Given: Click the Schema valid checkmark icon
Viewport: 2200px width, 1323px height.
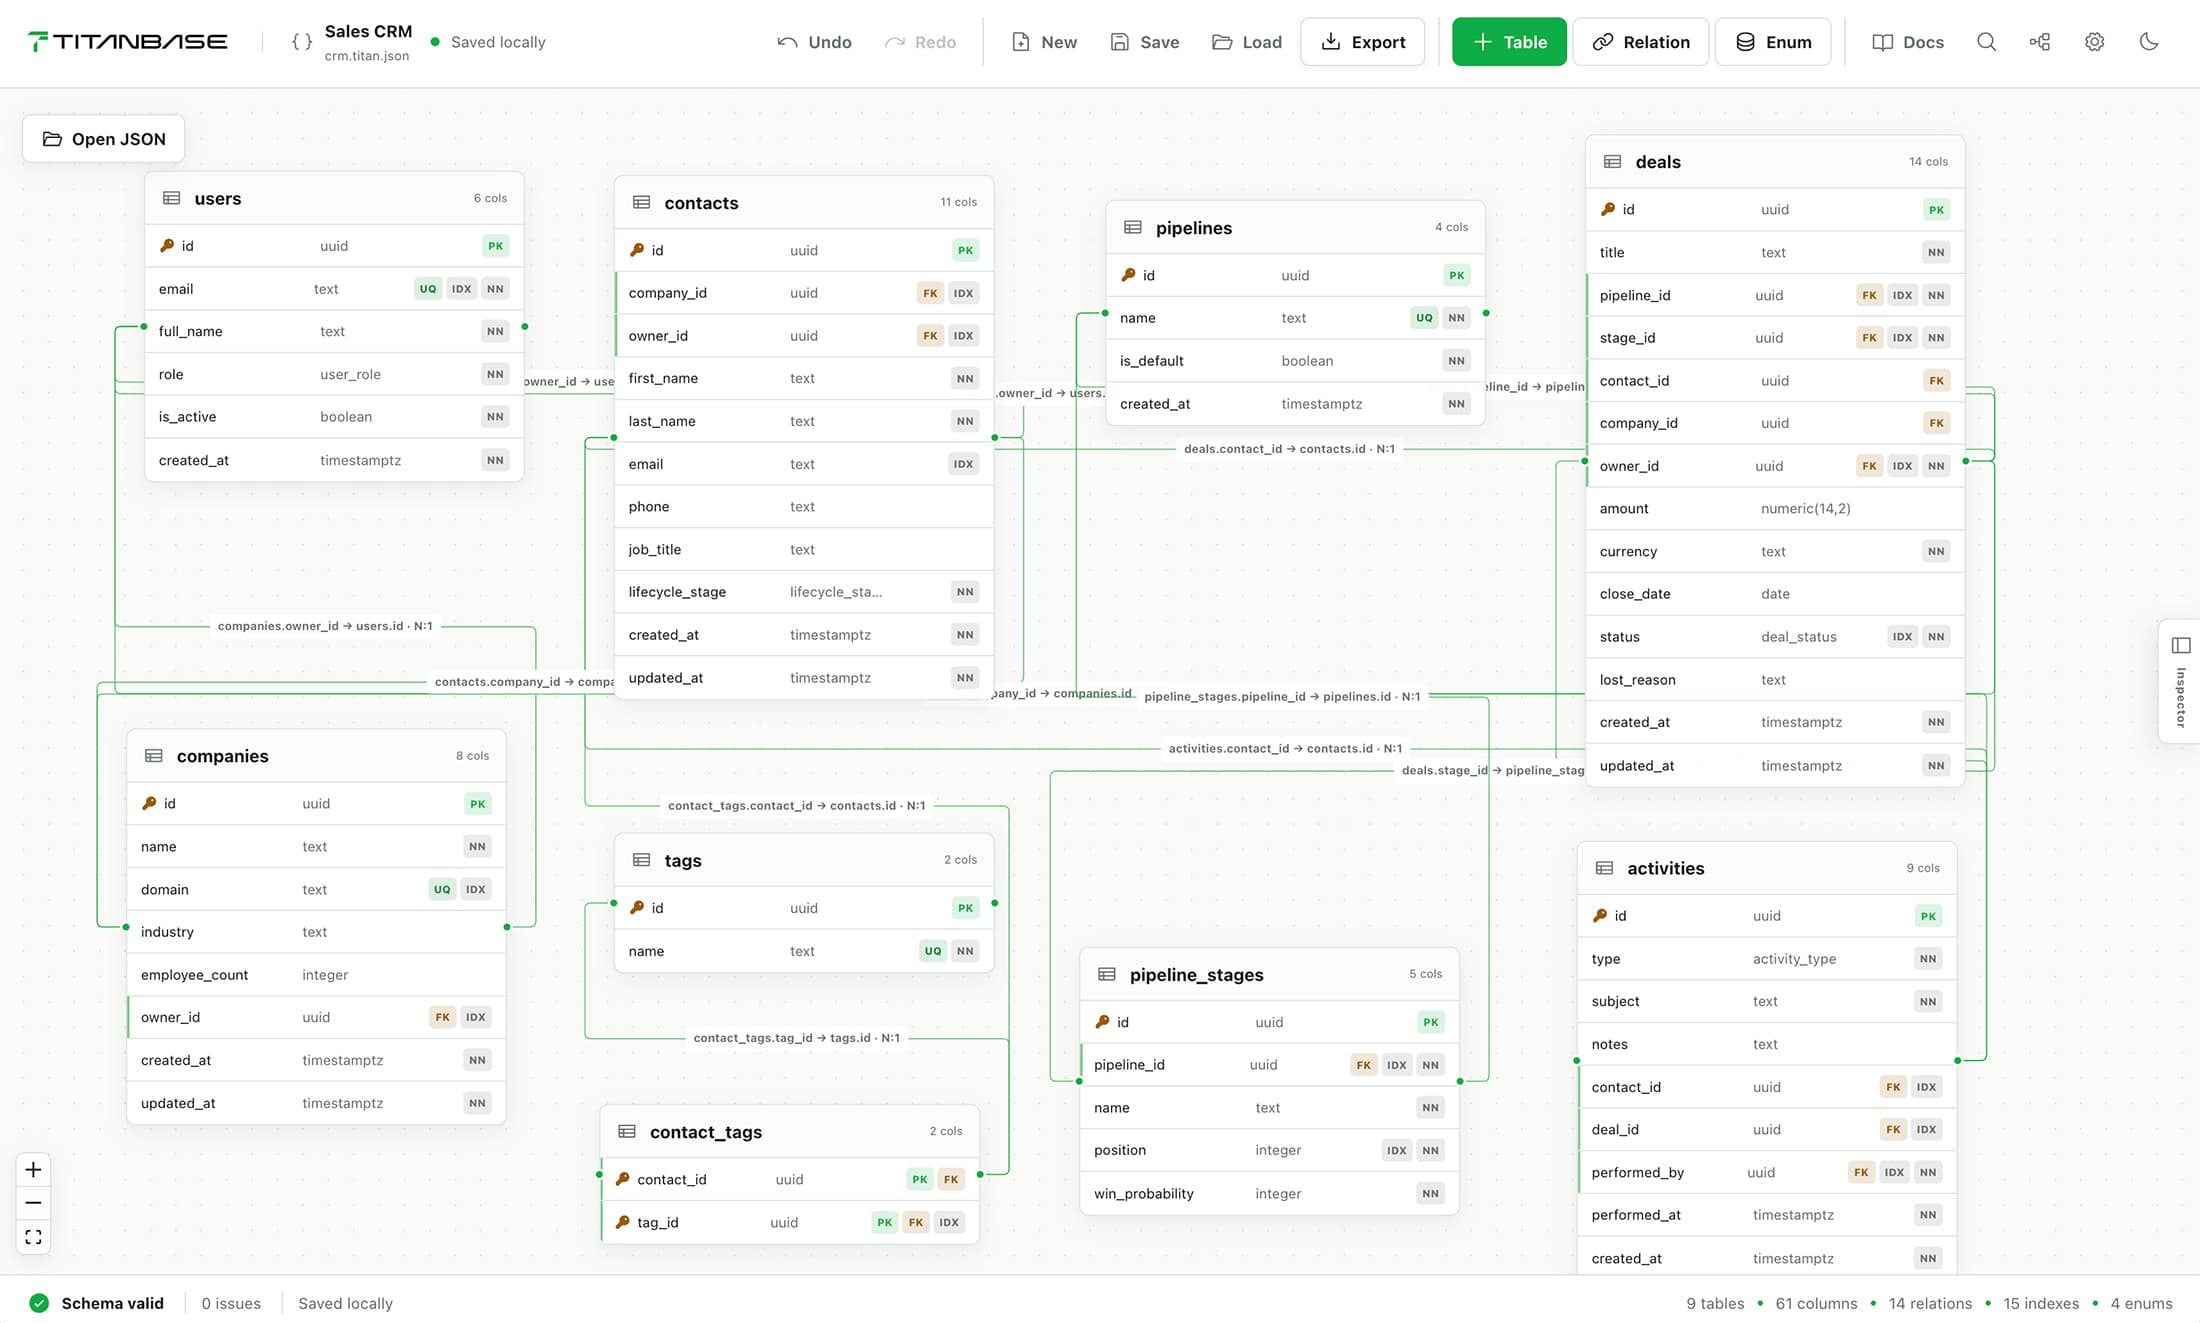Looking at the screenshot, I should pos(39,1303).
